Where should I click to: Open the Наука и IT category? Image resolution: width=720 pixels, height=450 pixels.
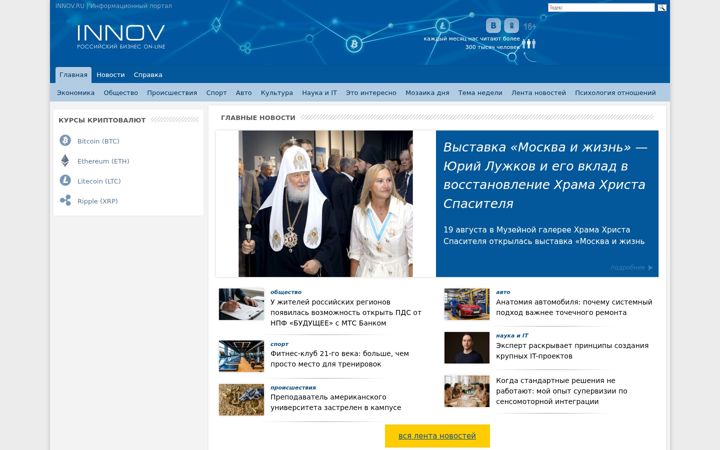[319, 93]
